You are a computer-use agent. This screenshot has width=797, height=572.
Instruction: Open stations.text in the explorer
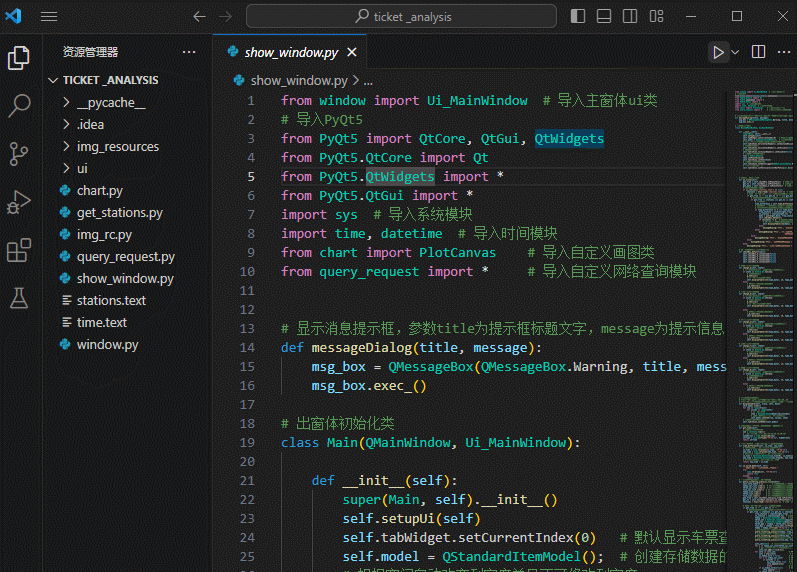point(111,300)
